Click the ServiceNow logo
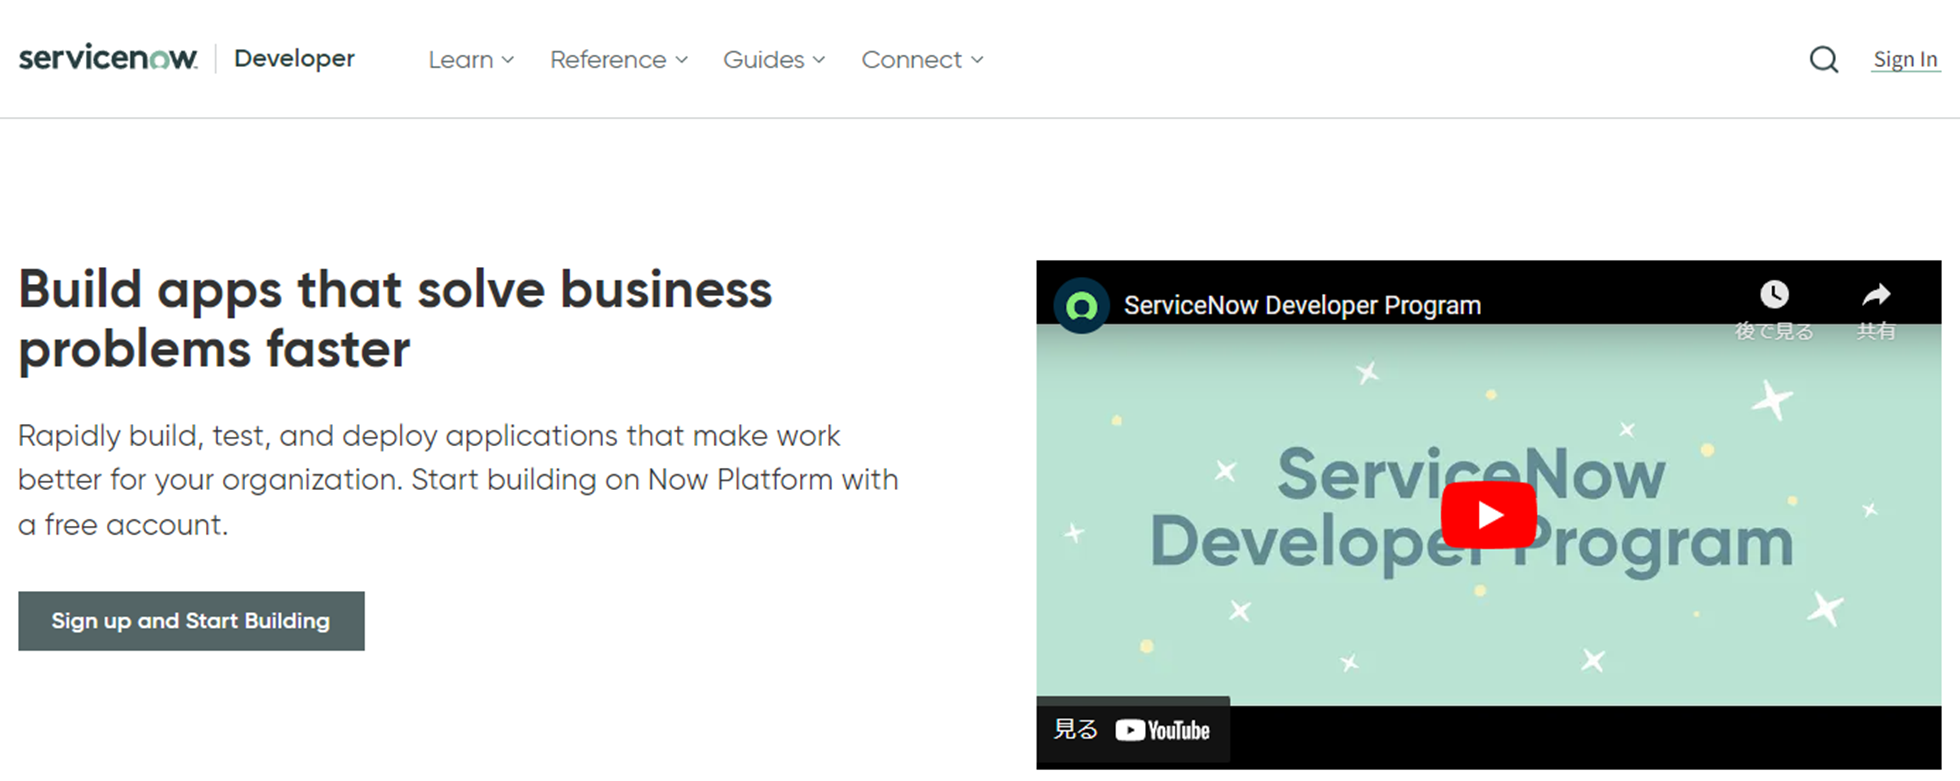Screen dimensions: 1960x781 click(x=108, y=58)
